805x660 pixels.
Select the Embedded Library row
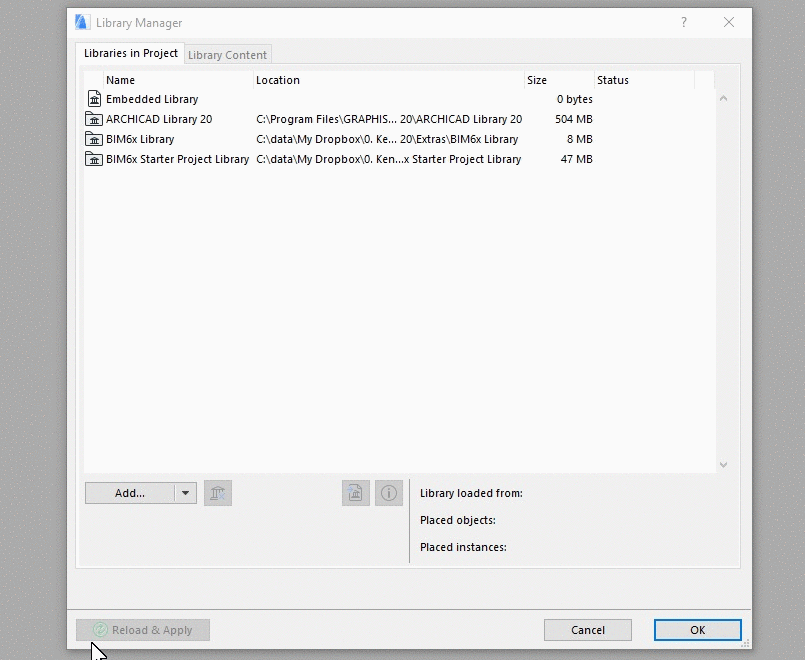coord(399,99)
